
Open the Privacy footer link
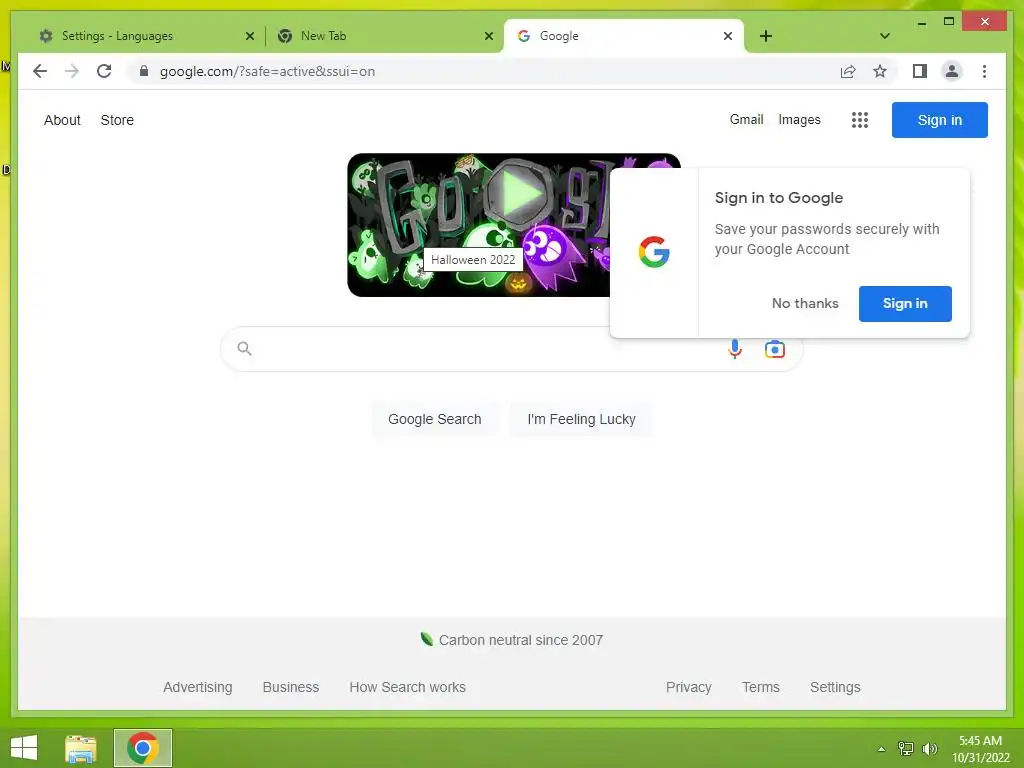[x=688, y=687]
